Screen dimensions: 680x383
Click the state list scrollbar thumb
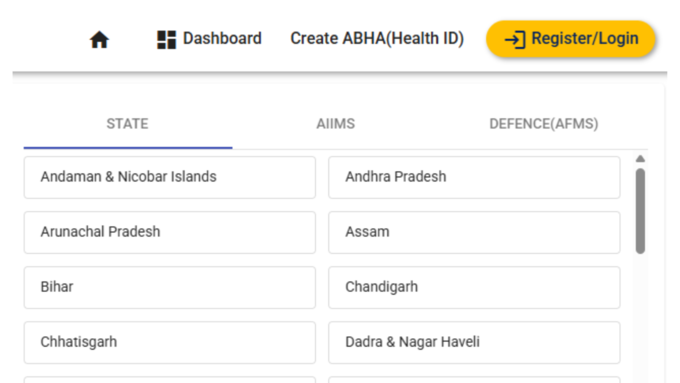[640, 211]
